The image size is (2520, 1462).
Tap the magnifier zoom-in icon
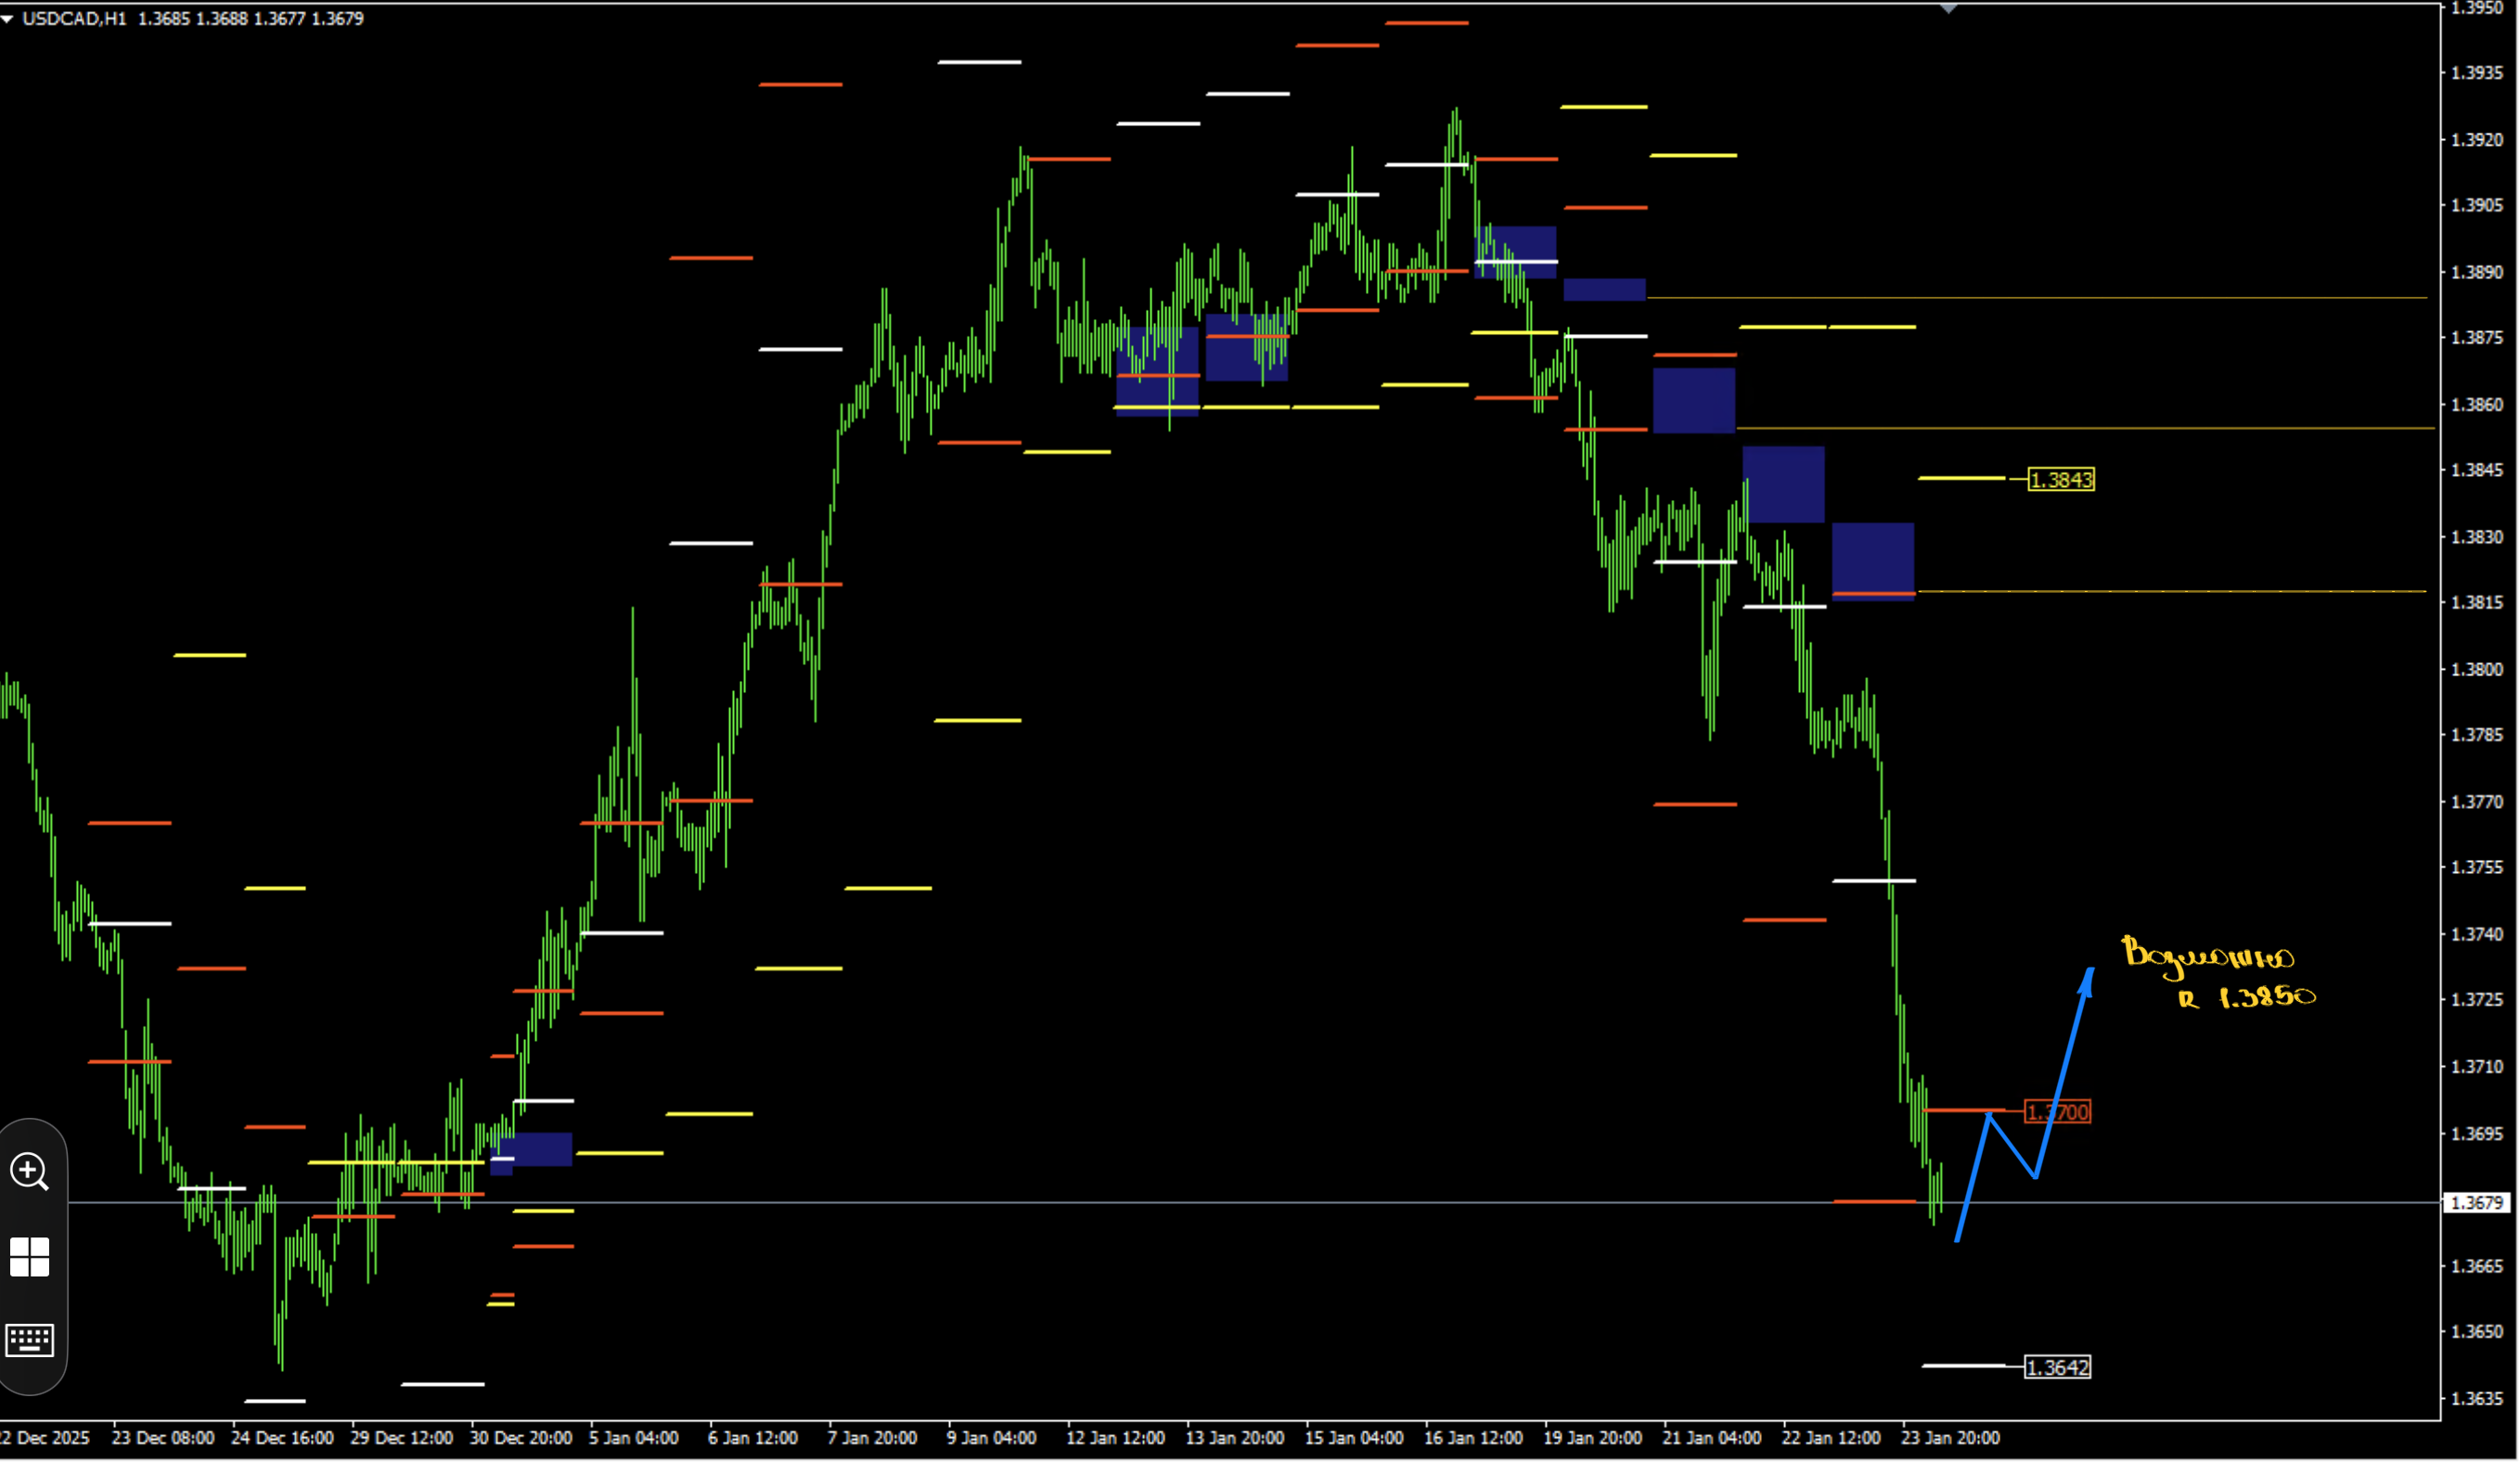point(29,1171)
